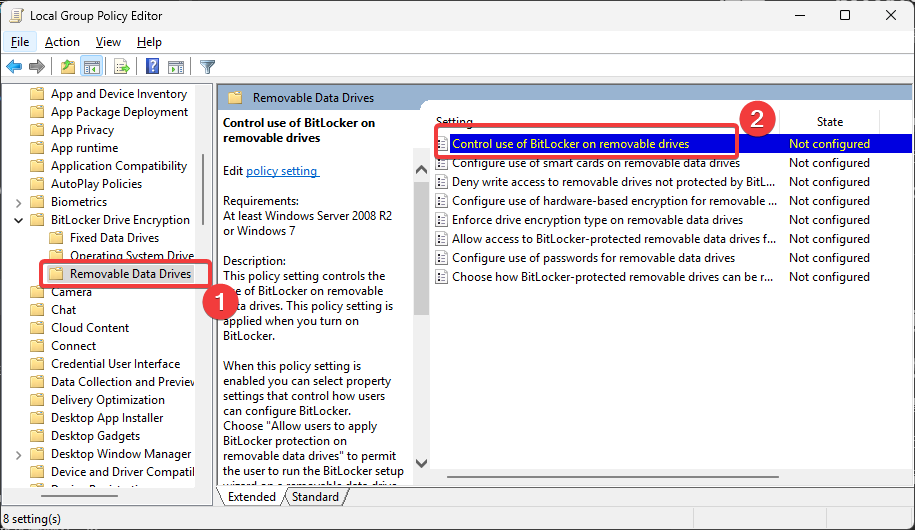Select Desktop App Installer folder

(x=107, y=419)
